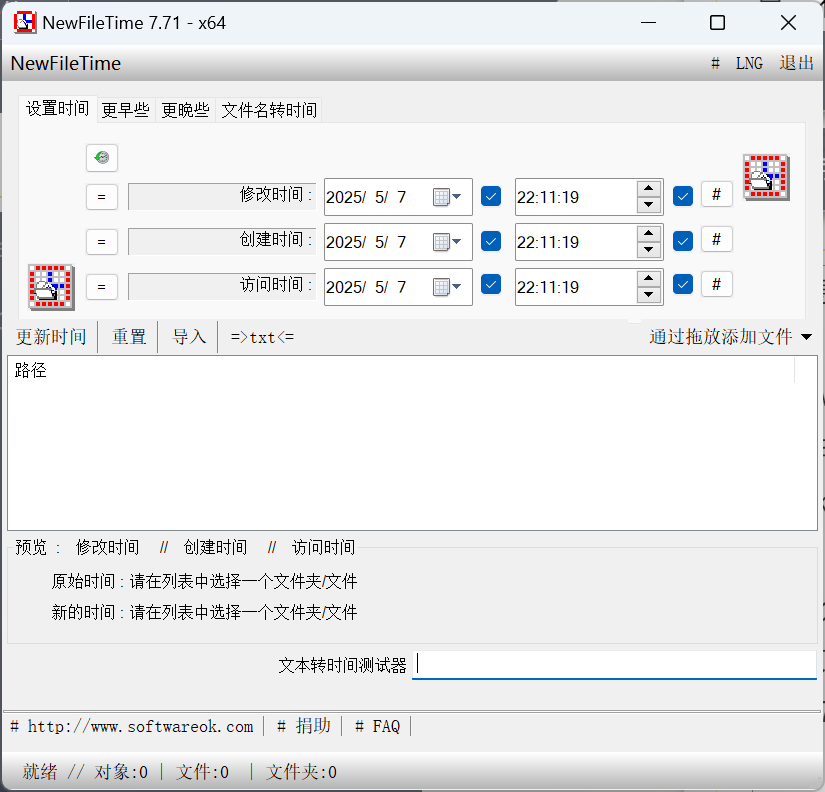825x792 pixels.
Task: Uncheck the date checkbox for 访问时间
Action: point(490,286)
